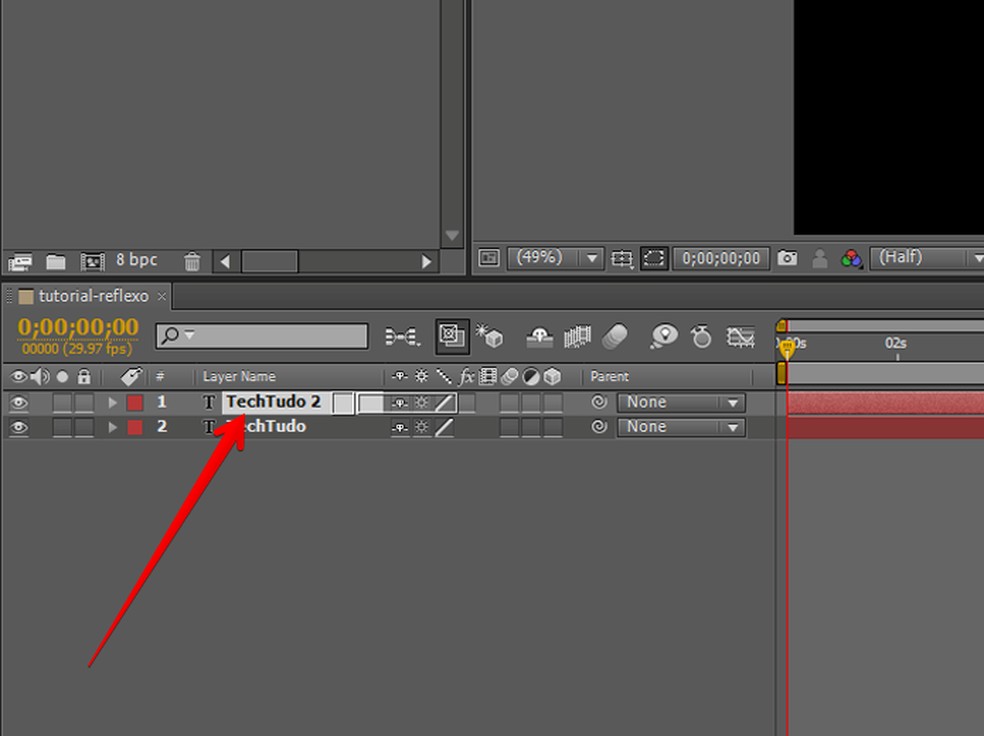Expand layer 2 TechTudo properties
The width and height of the screenshot is (984, 736).
click(x=112, y=427)
